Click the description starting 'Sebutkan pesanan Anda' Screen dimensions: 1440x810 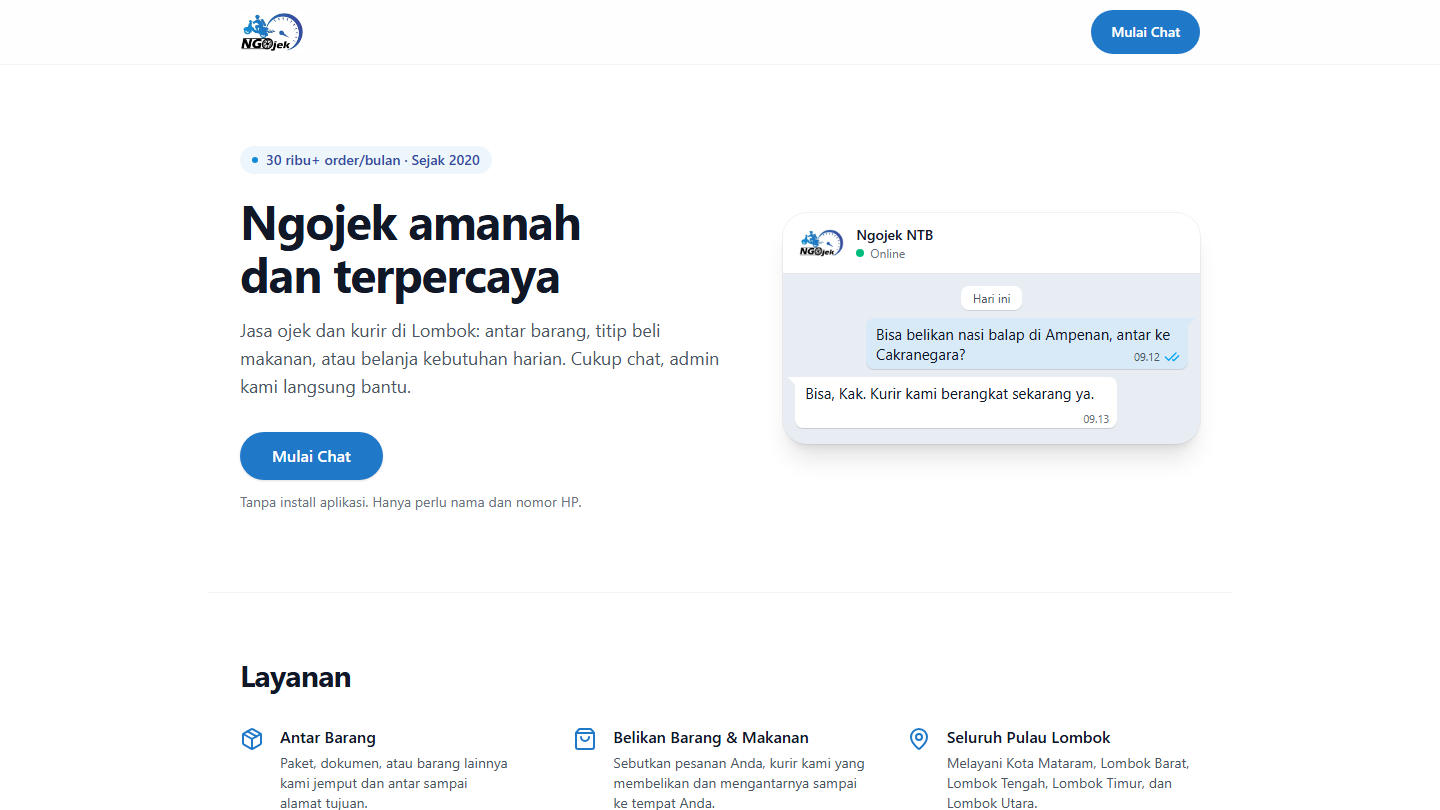tap(739, 783)
